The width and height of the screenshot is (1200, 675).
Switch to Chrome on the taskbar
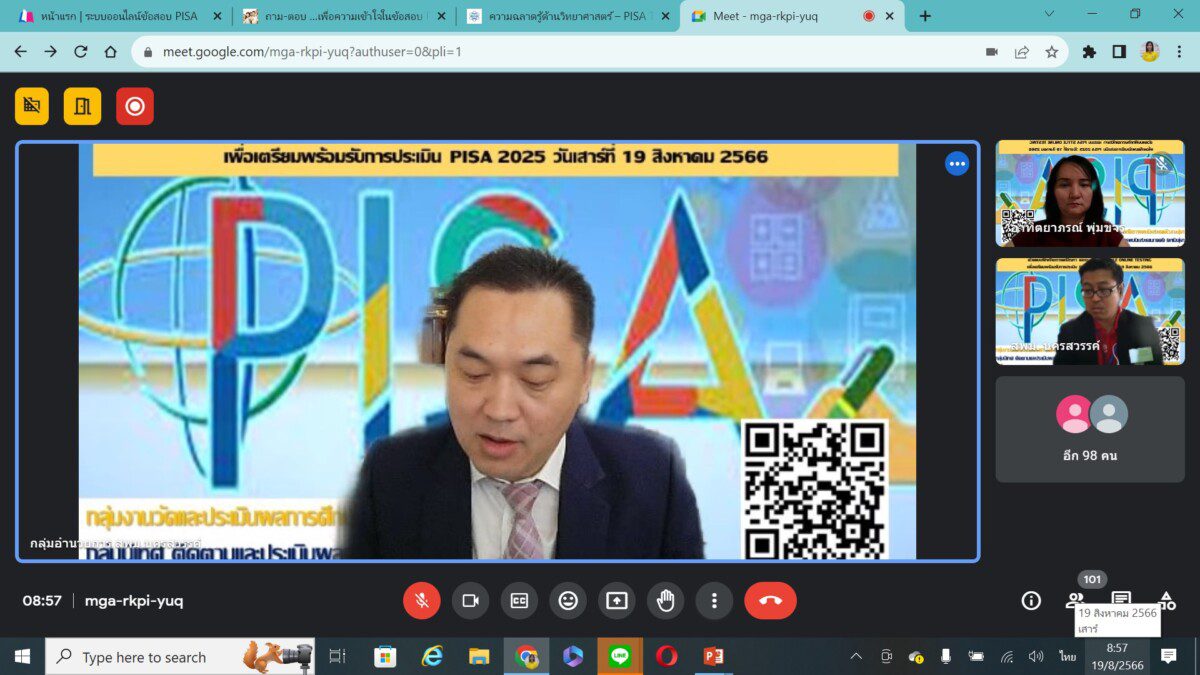pyautogui.click(x=526, y=657)
